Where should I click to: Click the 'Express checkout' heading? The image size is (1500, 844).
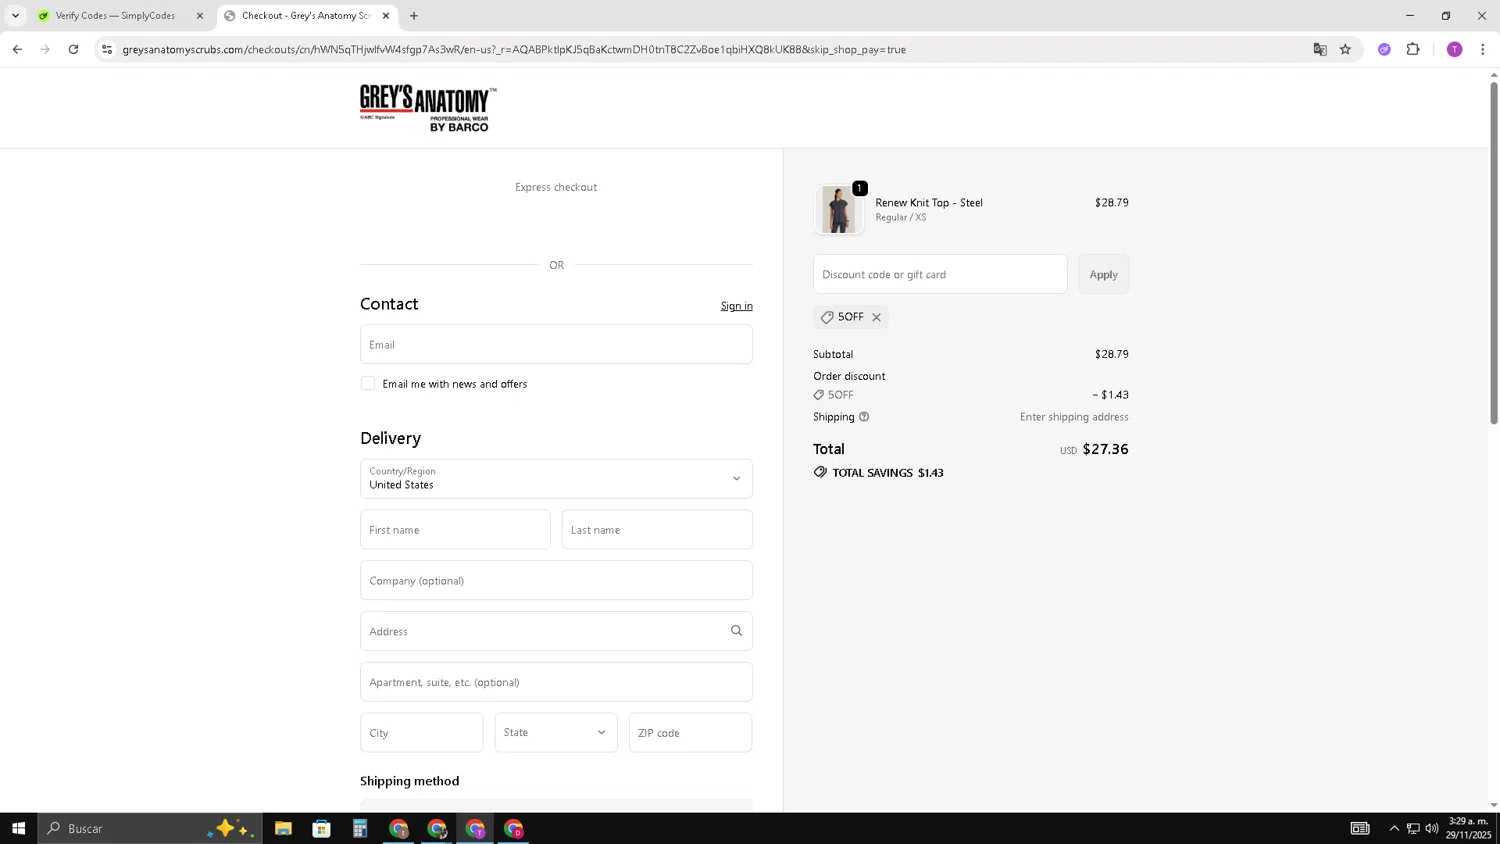point(556,187)
